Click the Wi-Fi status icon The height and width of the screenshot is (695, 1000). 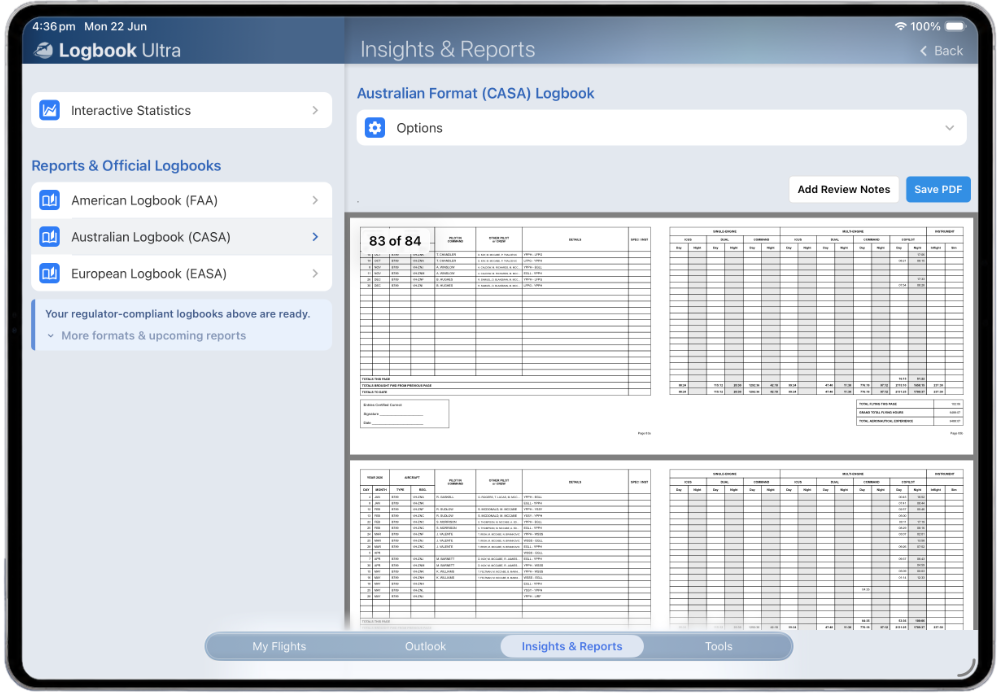coord(900,26)
